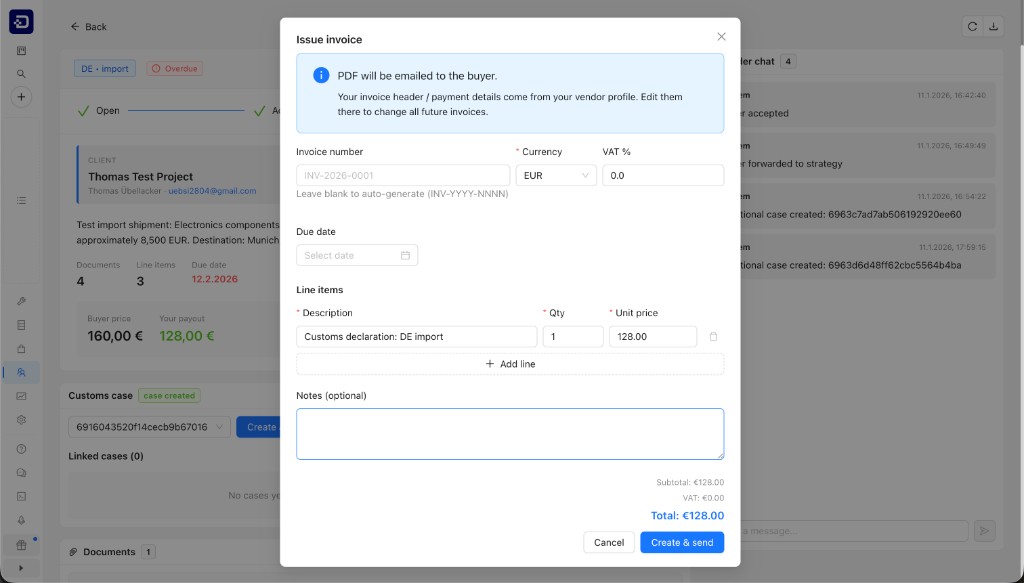This screenshot has width=1024, height=583.
Task: Click the Overdue status tag
Action: pyautogui.click(x=174, y=69)
